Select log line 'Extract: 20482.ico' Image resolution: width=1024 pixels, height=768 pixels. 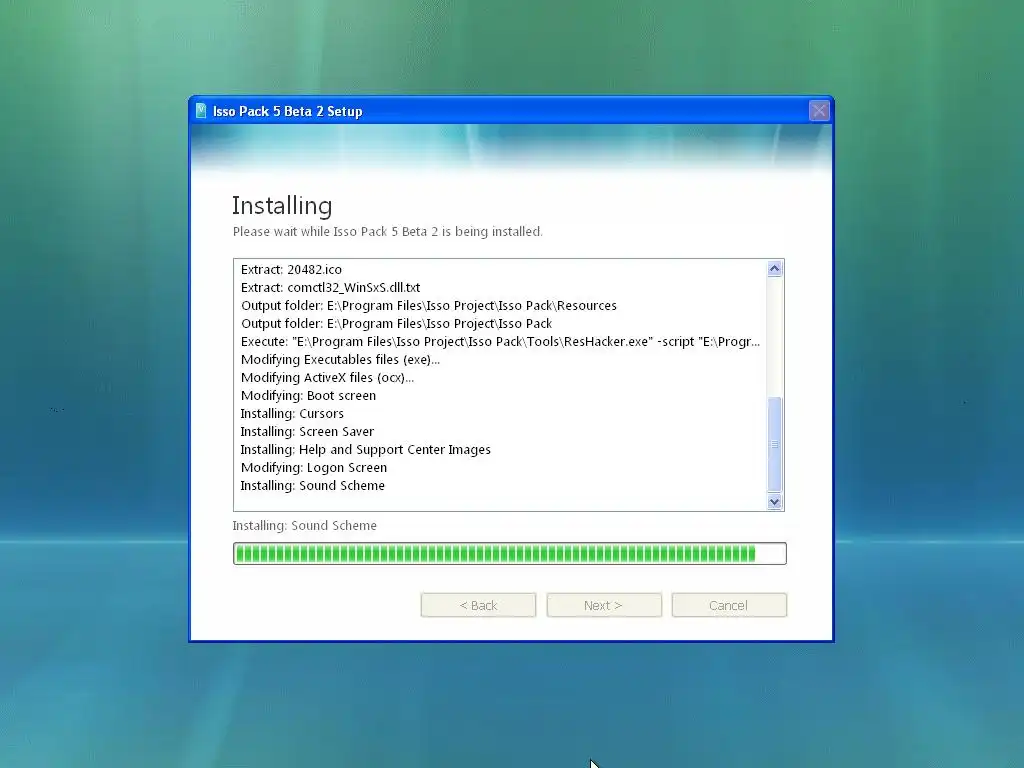(291, 270)
